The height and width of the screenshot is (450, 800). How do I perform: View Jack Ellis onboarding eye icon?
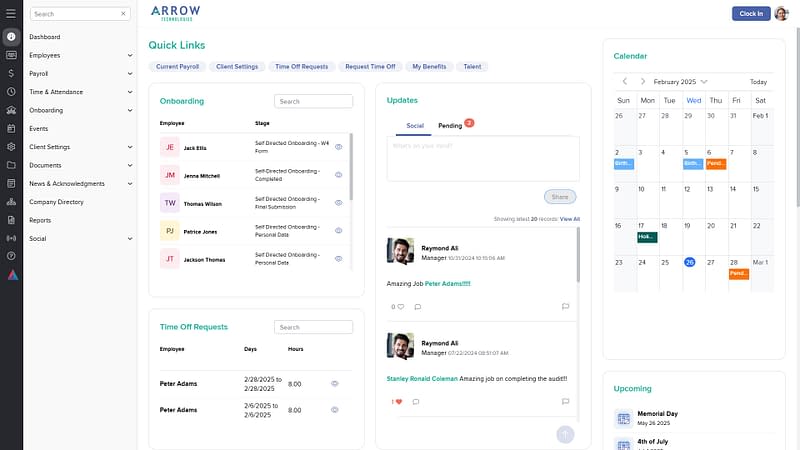click(339, 147)
